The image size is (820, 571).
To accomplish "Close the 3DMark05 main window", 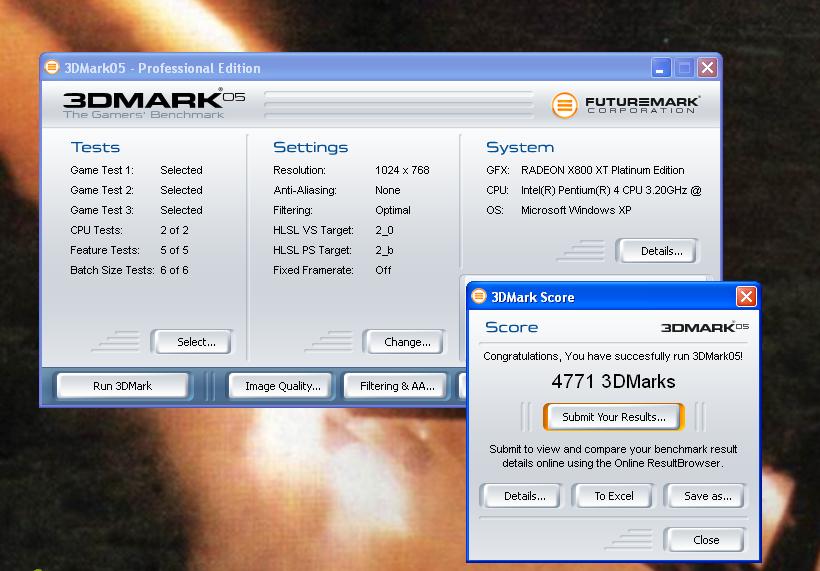I will [x=707, y=67].
